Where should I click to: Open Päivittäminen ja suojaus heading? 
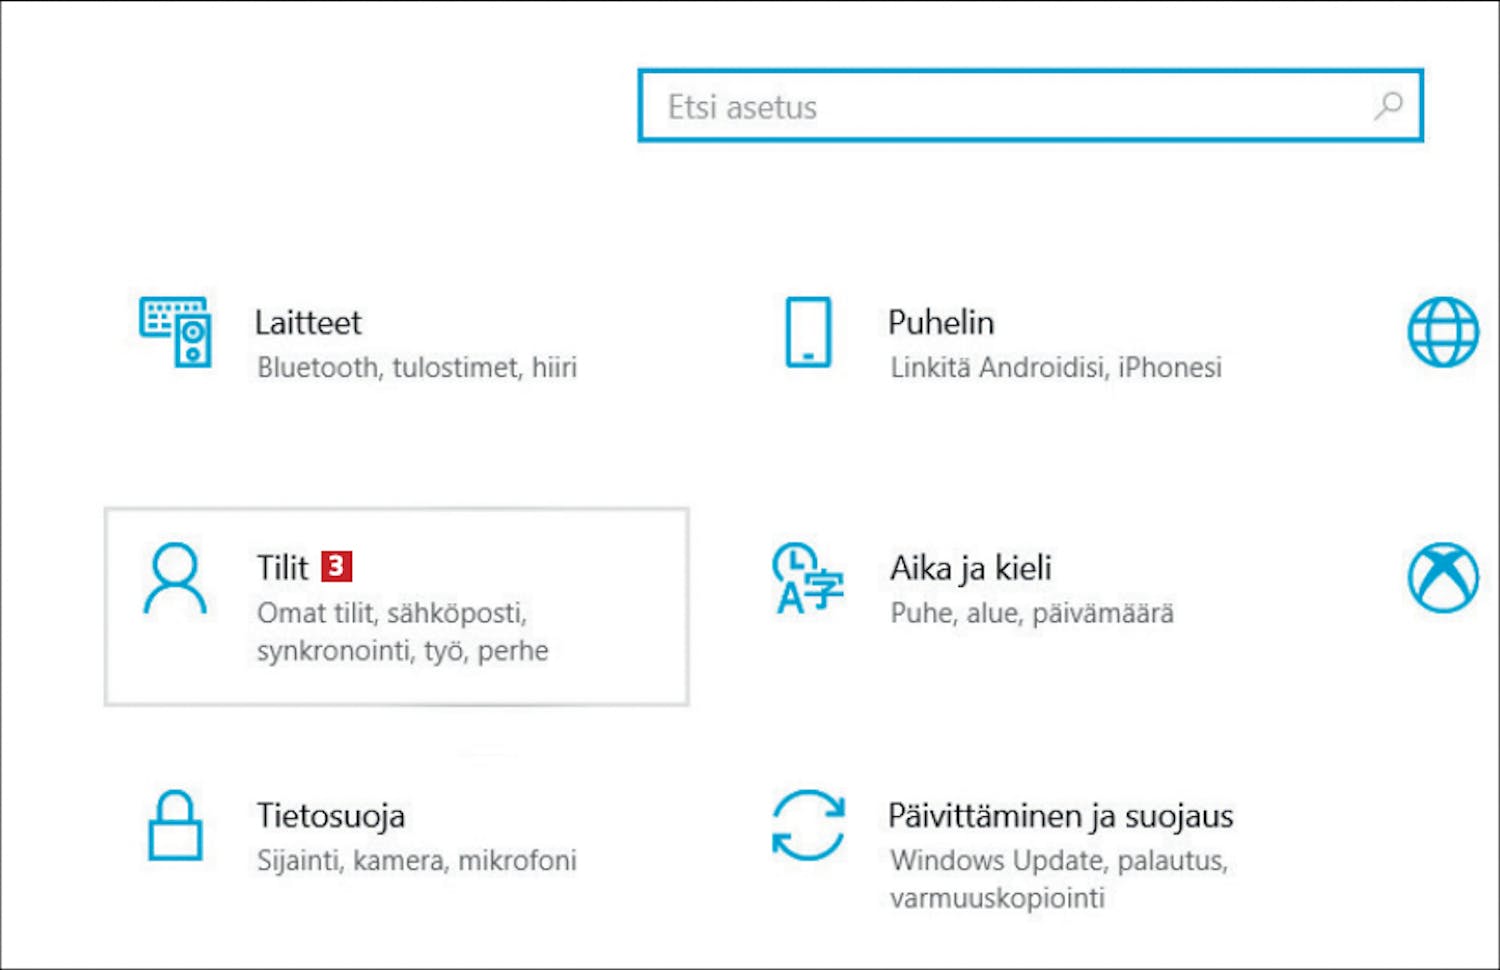tap(1061, 815)
